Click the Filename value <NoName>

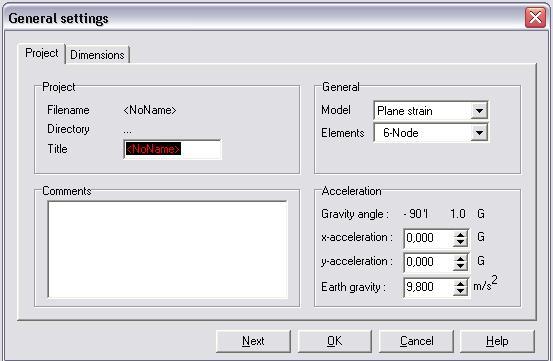click(x=150, y=110)
